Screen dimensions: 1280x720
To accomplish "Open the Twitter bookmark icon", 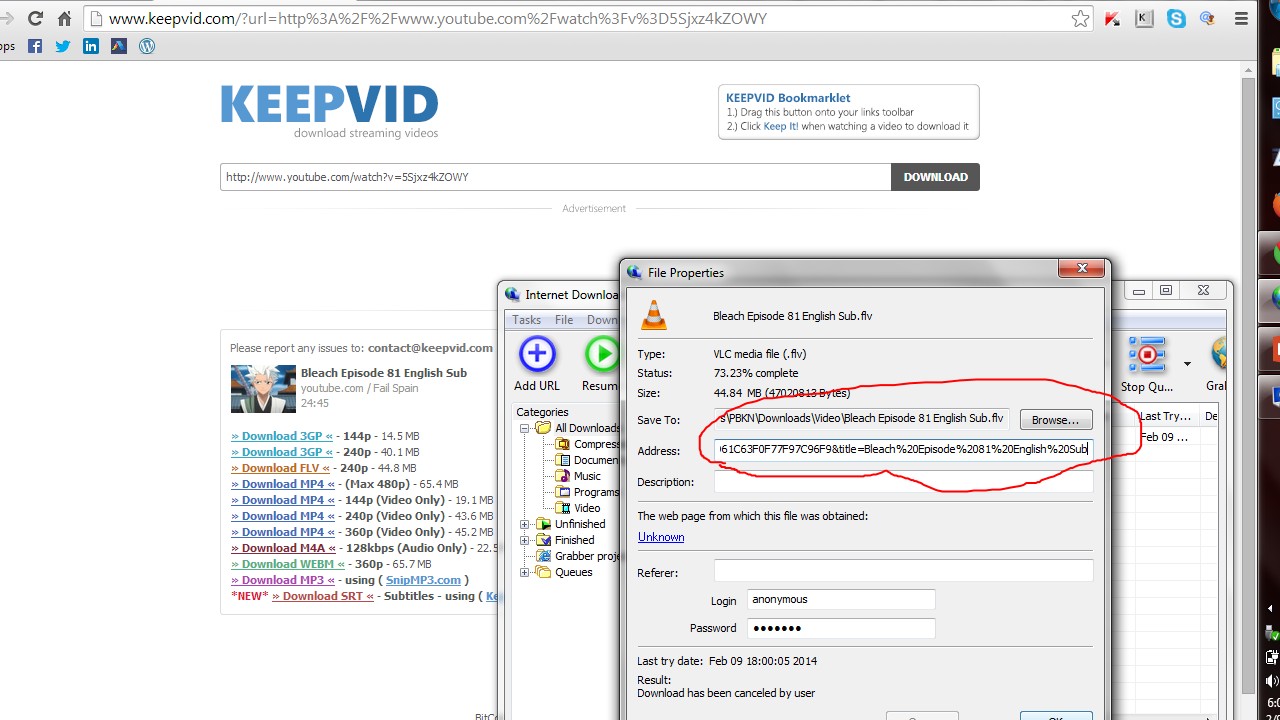I will click(63, 46).
